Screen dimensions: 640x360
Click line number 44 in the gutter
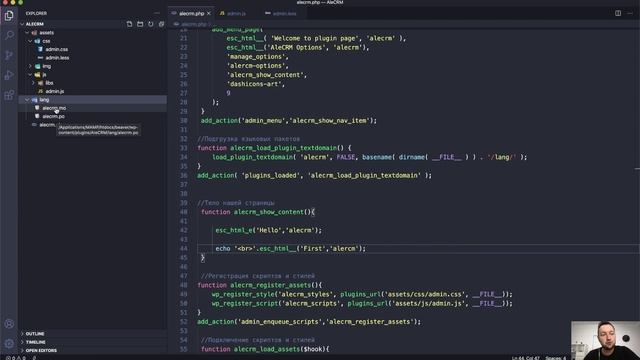184,249
